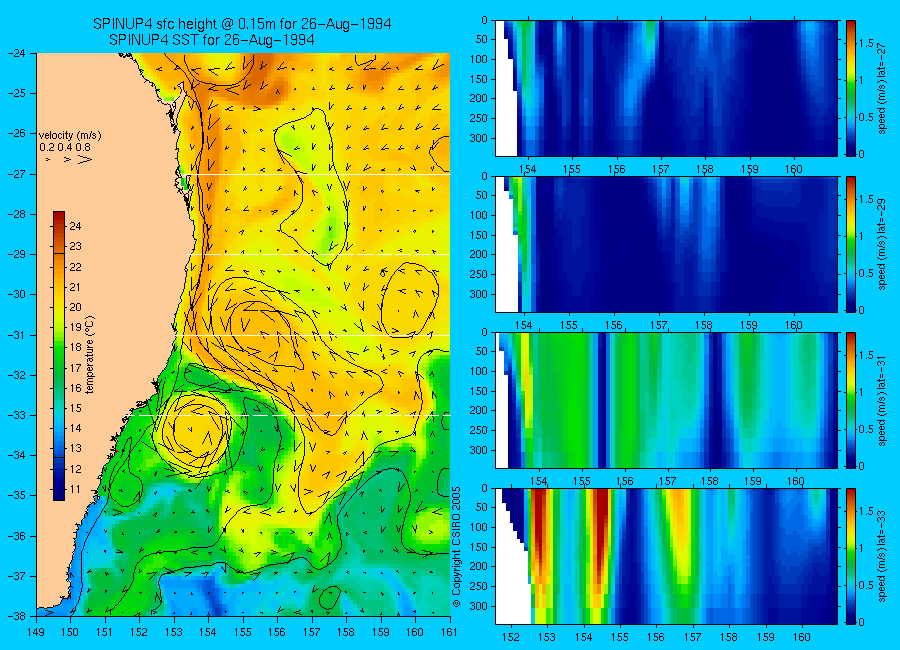Click the 'speed (m/s) lat=-31' colorbar label
This screenshot has height=650, width=900.
(x=882, y=400)
